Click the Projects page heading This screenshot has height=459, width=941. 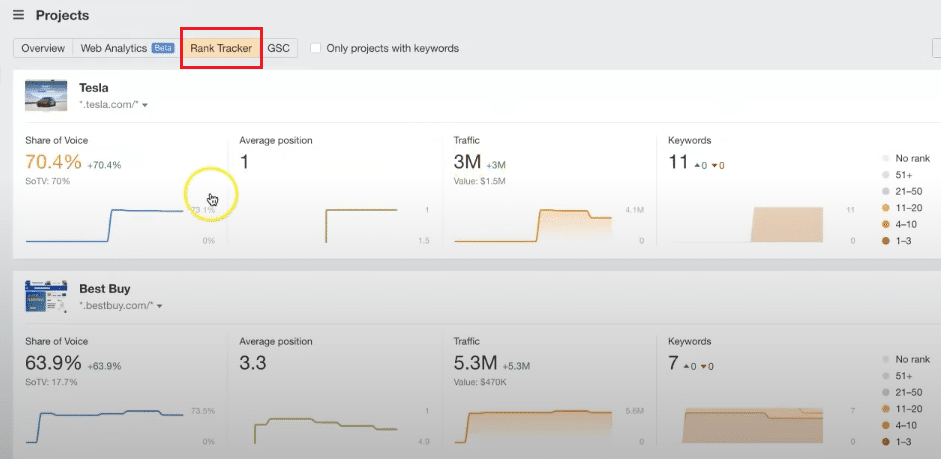tap(62, 15)
